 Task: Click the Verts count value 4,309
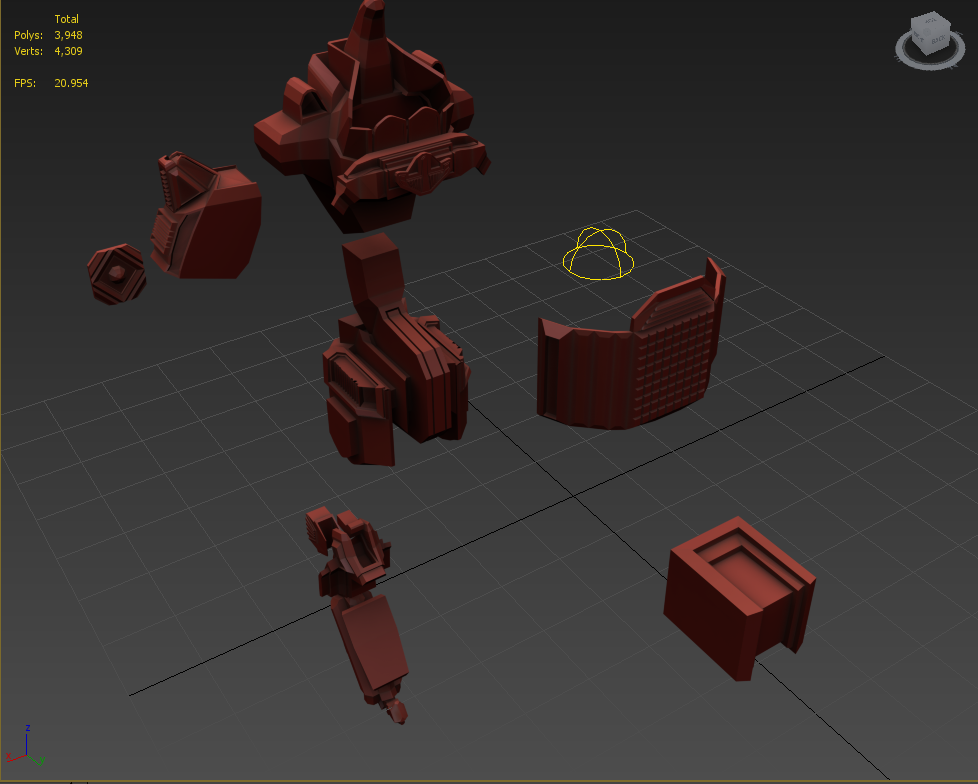pos(68,51)
